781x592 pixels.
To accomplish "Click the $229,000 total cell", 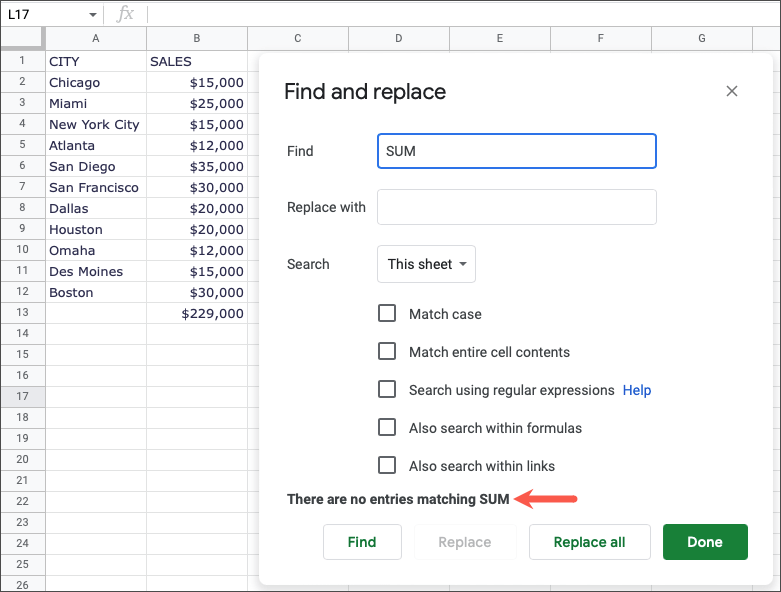I will [197, 313].
